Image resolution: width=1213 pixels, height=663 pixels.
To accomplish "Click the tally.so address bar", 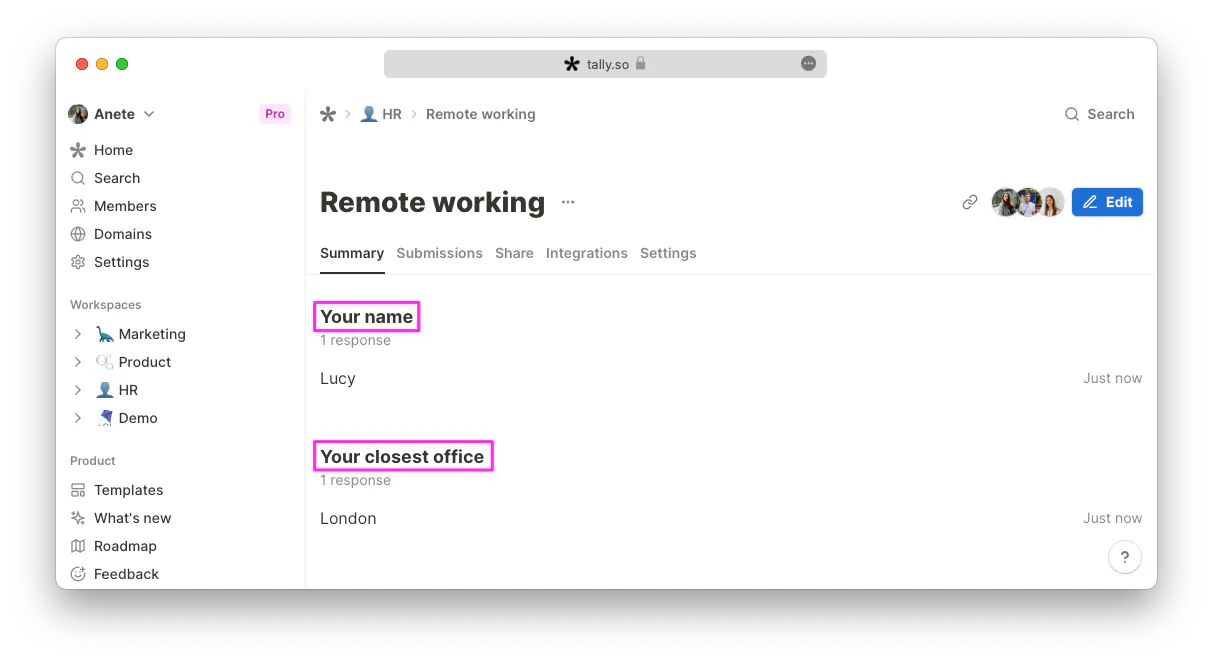I will click(x=605, y=64).
